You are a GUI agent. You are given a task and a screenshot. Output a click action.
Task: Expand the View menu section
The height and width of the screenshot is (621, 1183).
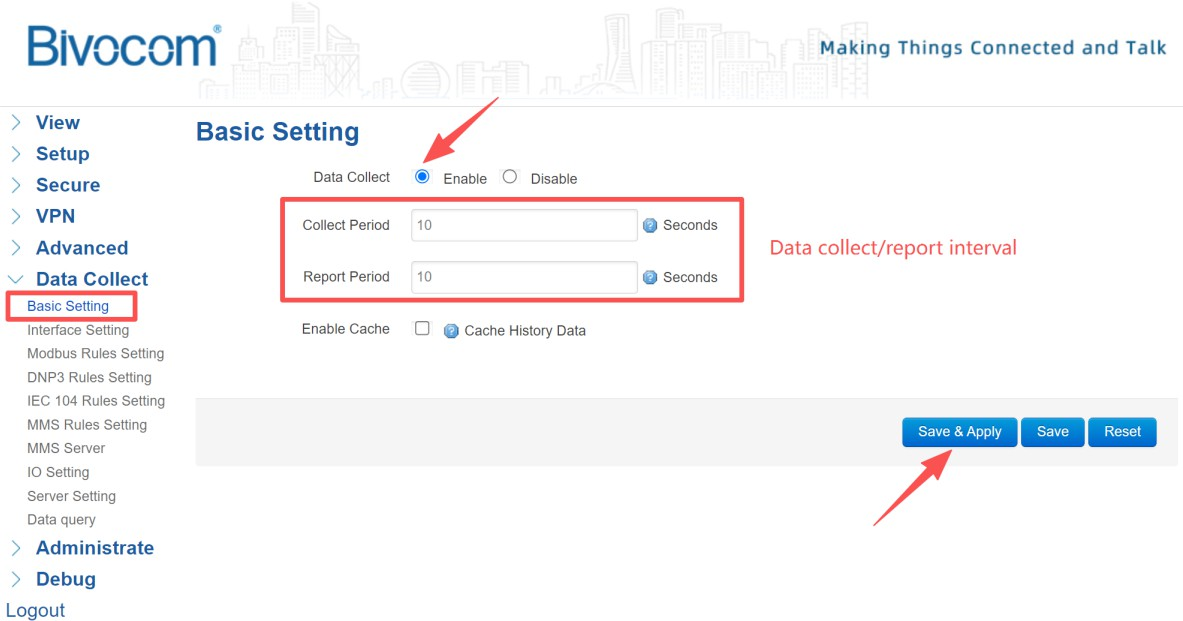[x=57, y=123]
